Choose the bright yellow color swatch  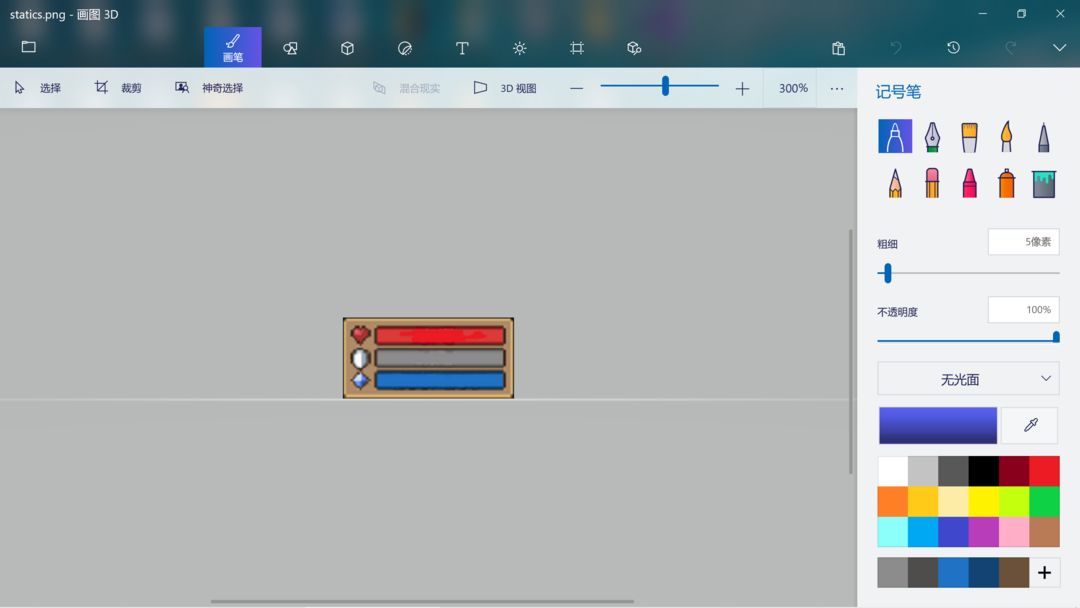coord(984,501)
